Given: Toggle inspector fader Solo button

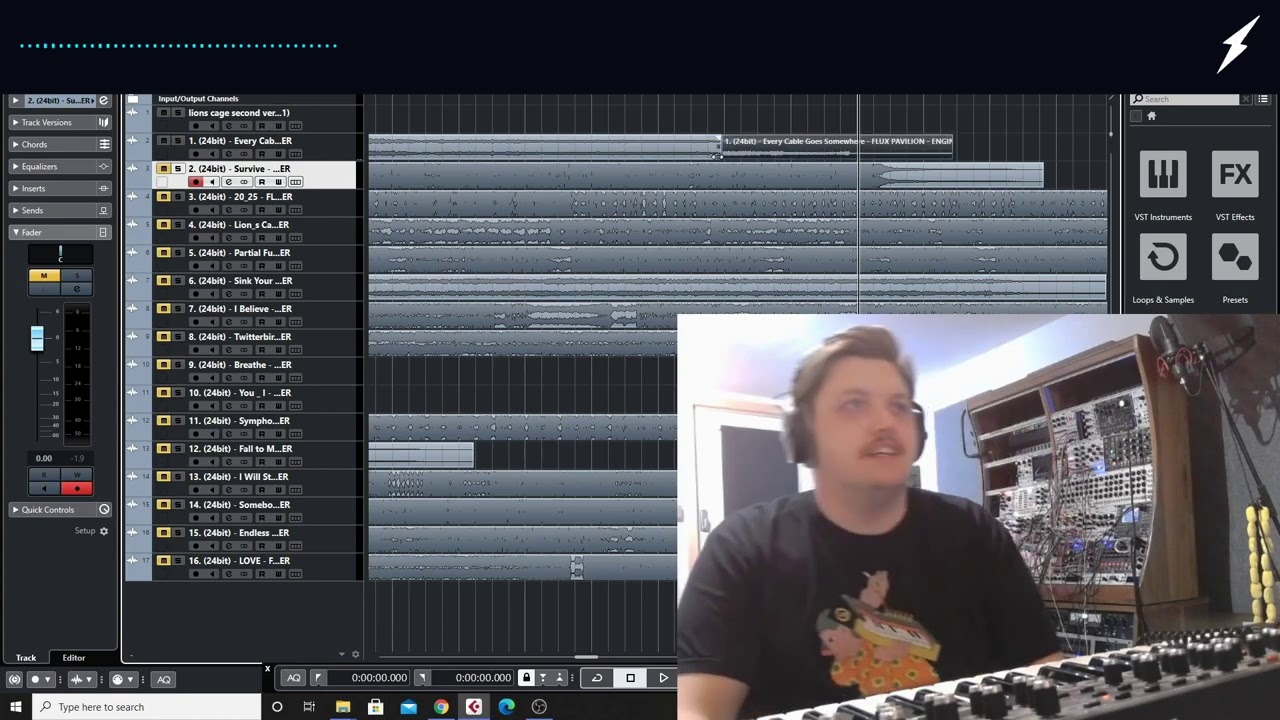Looking at the screenshot, I should tap(76, 276).
